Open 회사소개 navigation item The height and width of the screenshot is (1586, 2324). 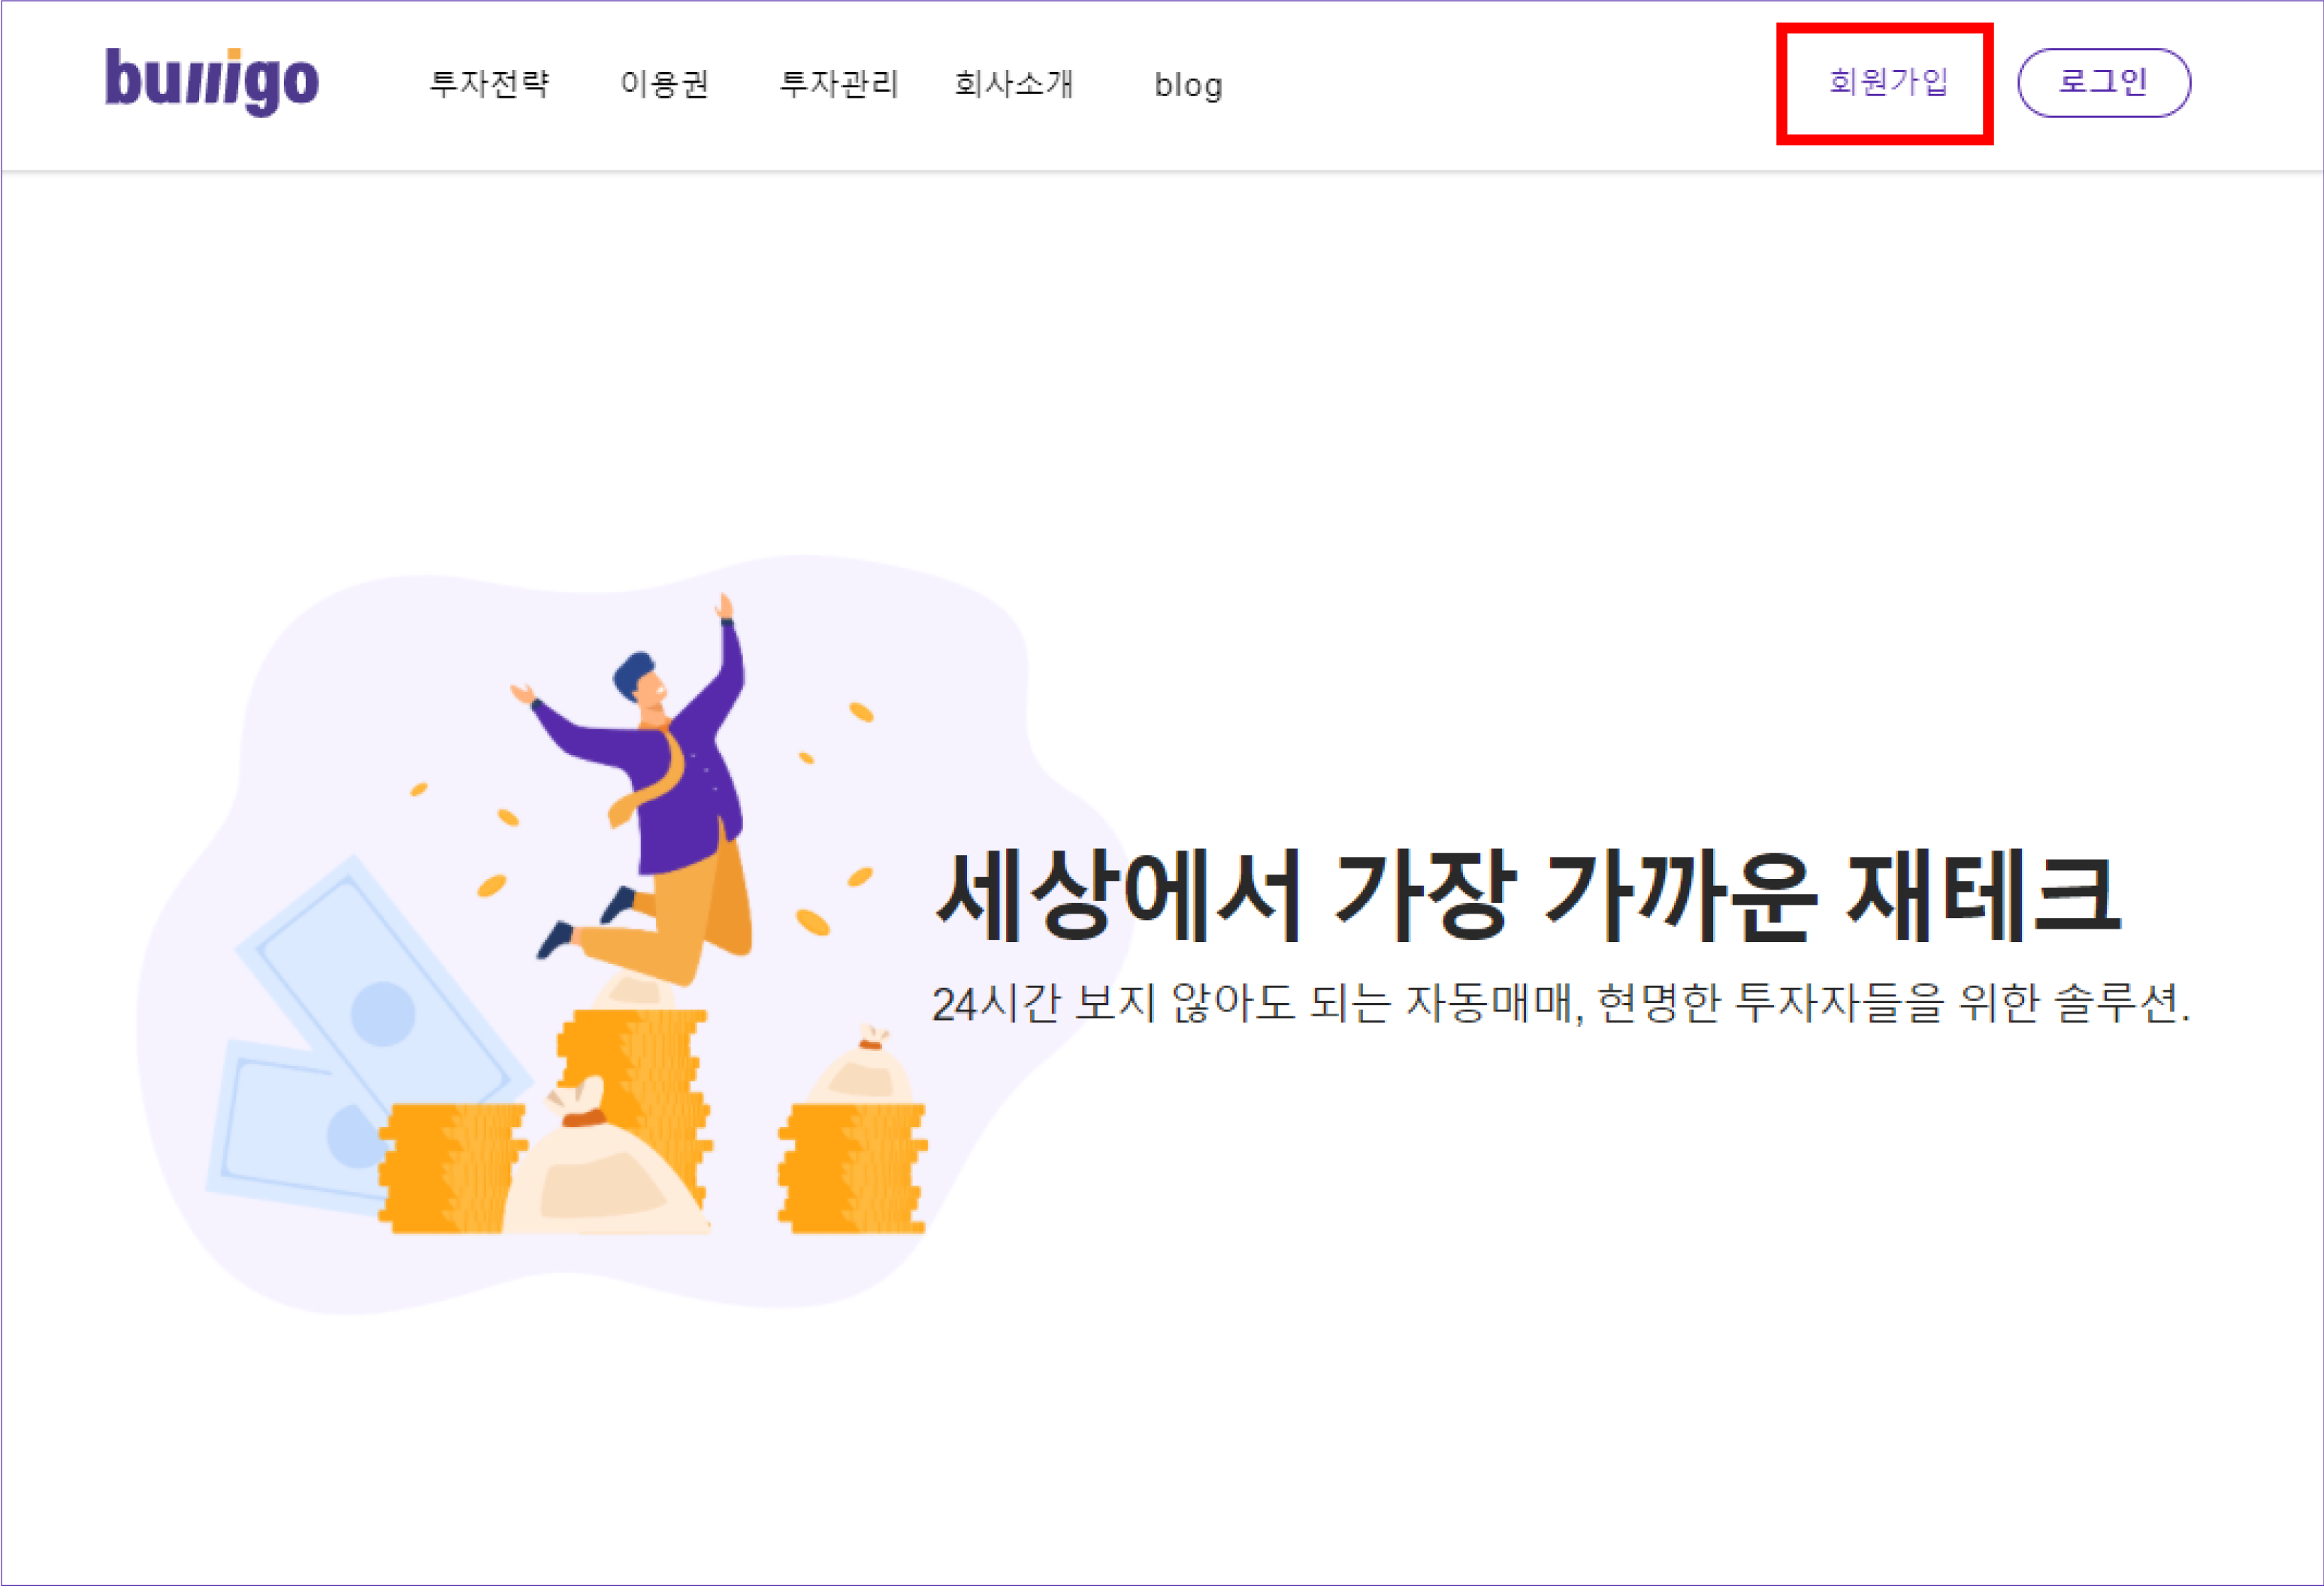[1014, 84]
